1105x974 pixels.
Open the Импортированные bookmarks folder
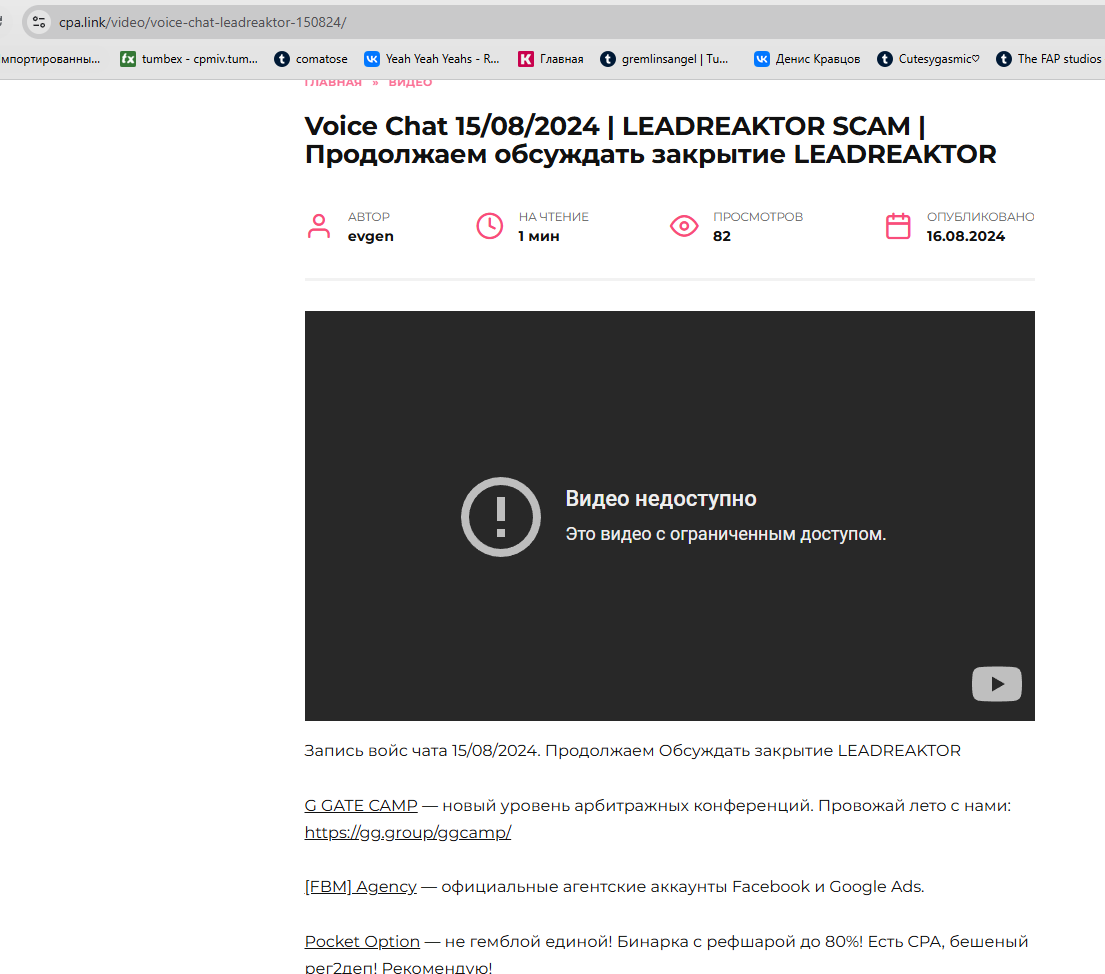point(50,59)
